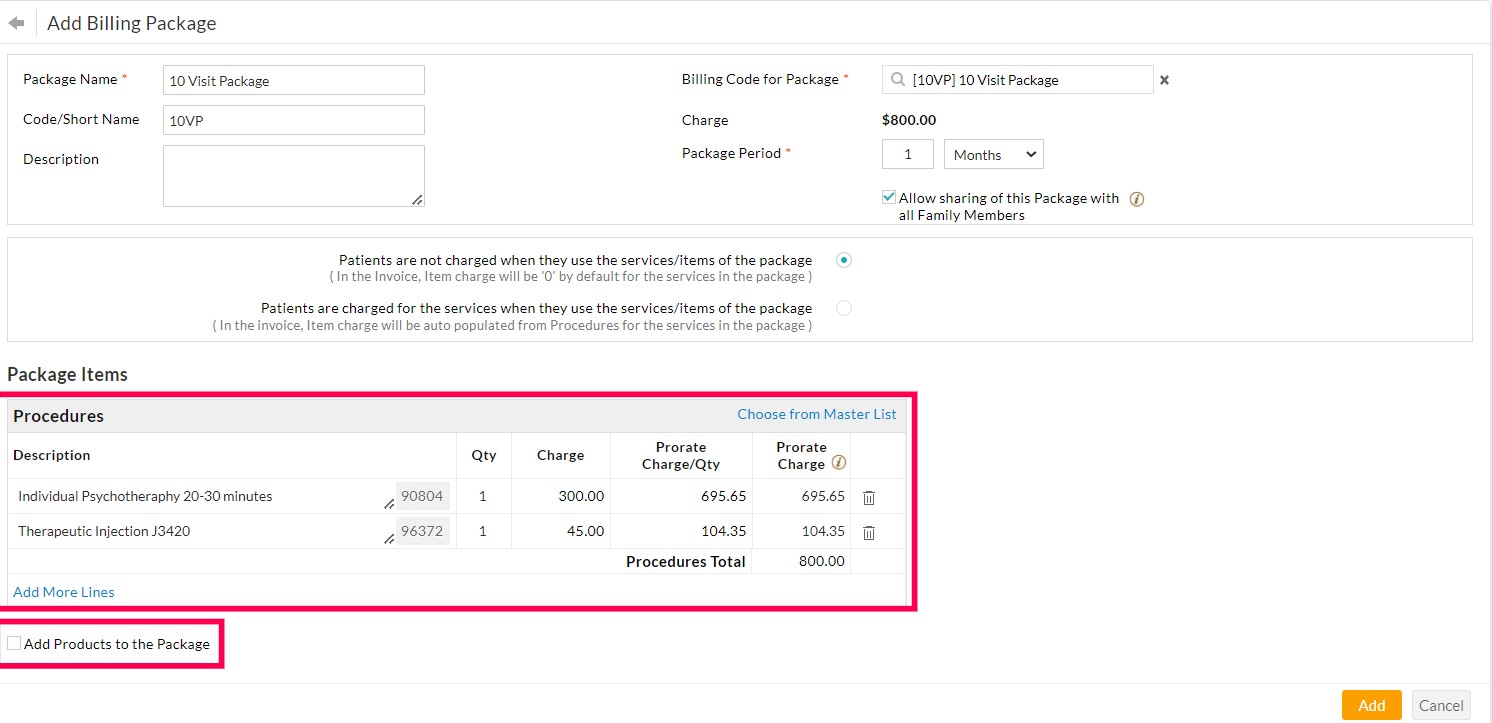1492x723 pixels.
Task: Click the info icon next to Package sharing option
Action: [1136, 199]
